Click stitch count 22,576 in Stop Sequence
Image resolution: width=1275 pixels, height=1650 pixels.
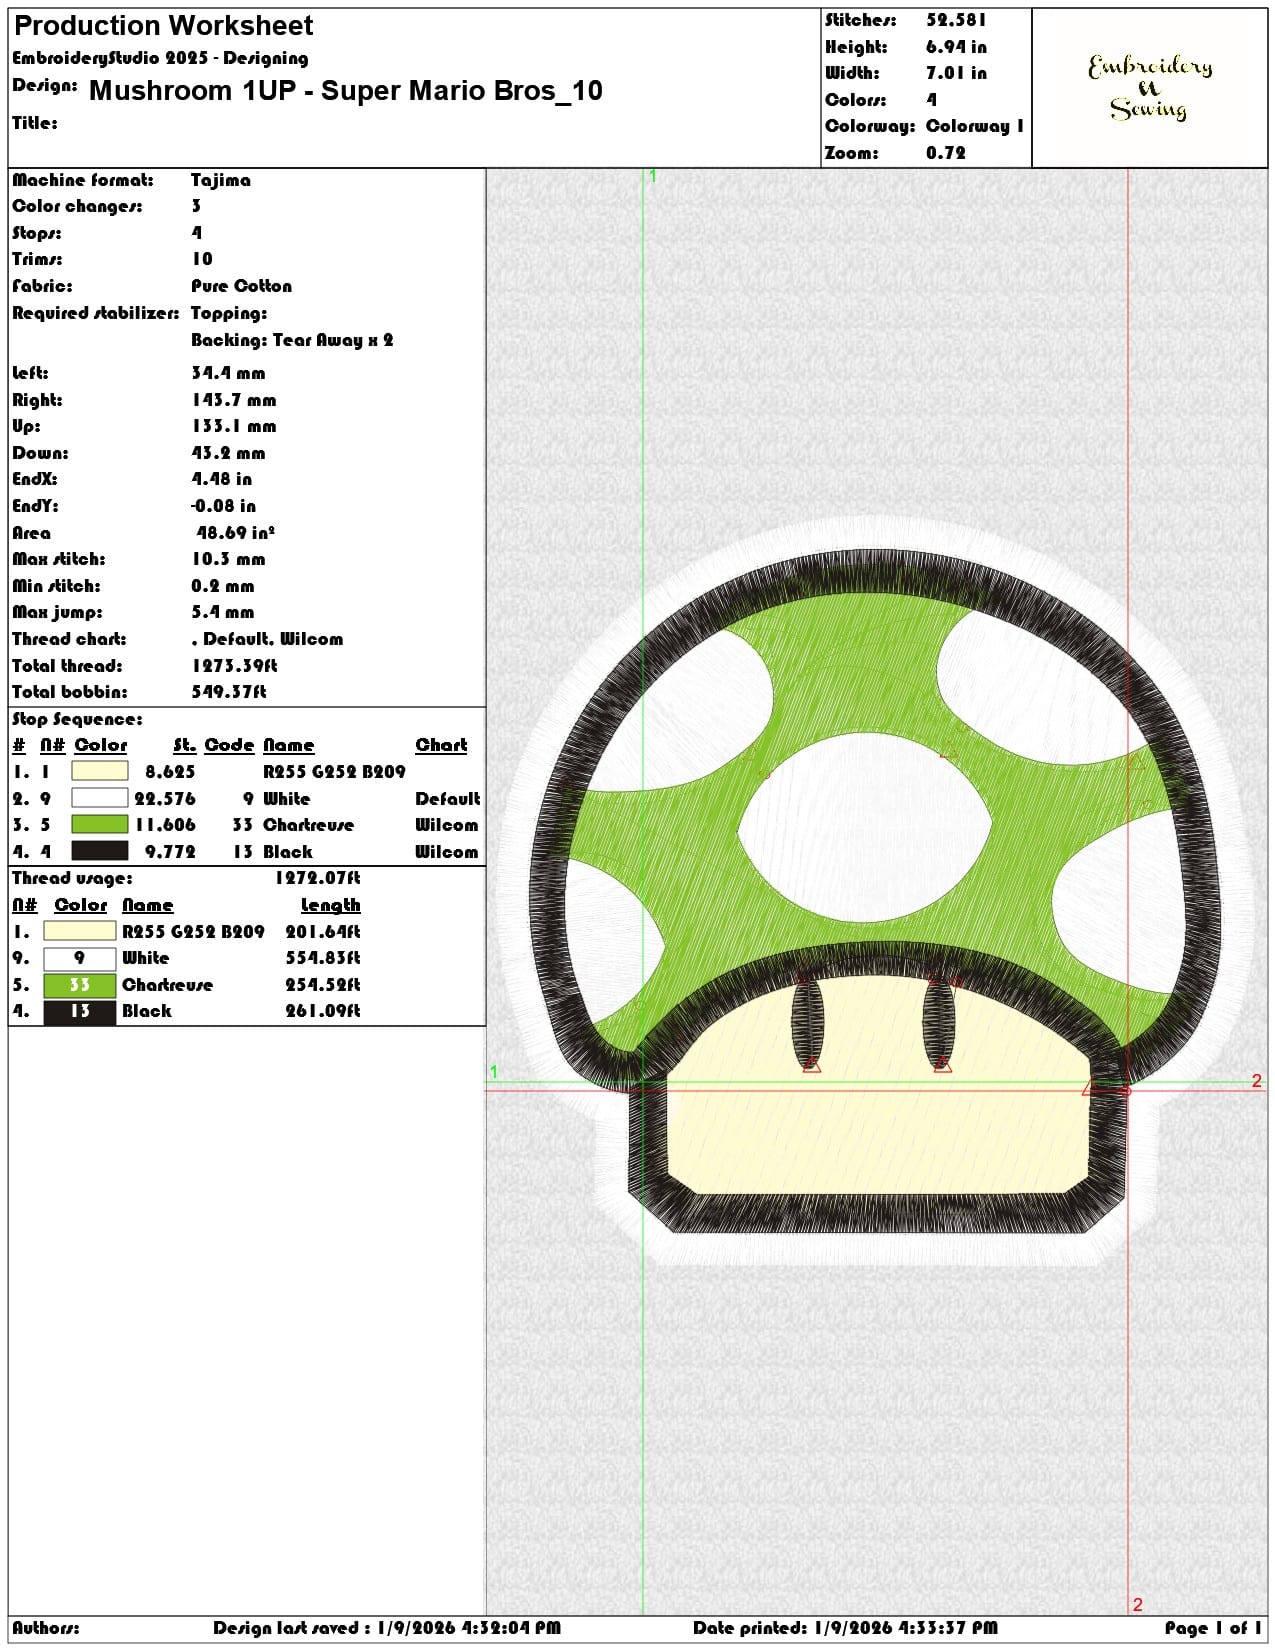coord(165,799)
